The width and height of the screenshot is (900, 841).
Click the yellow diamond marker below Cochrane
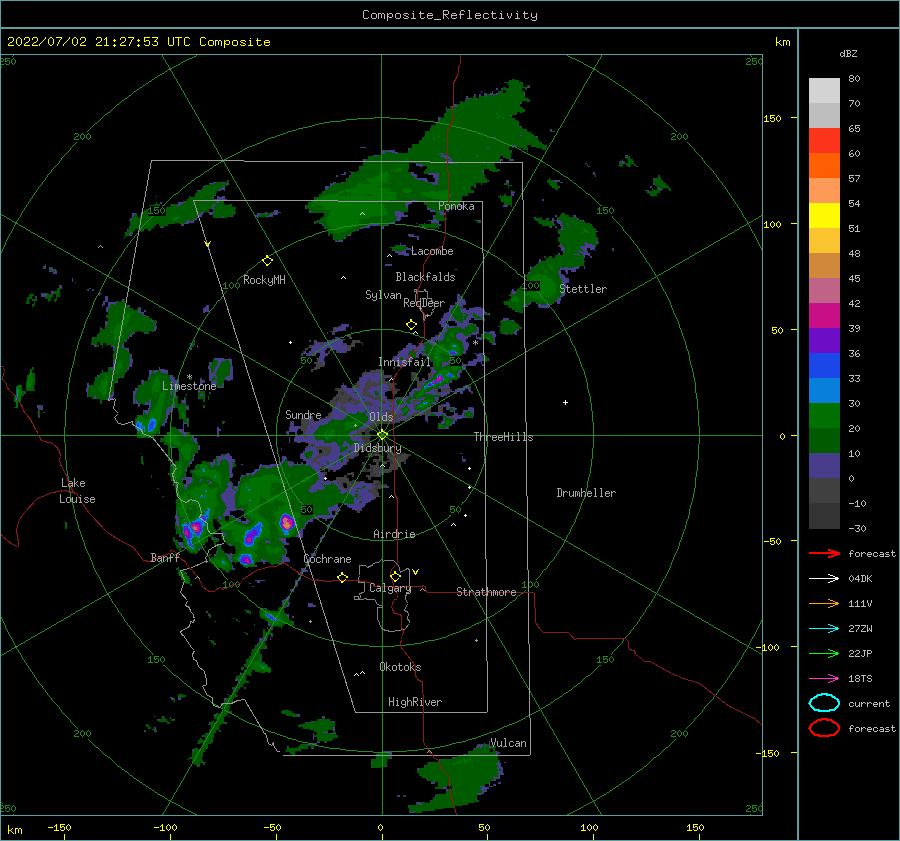342,577
